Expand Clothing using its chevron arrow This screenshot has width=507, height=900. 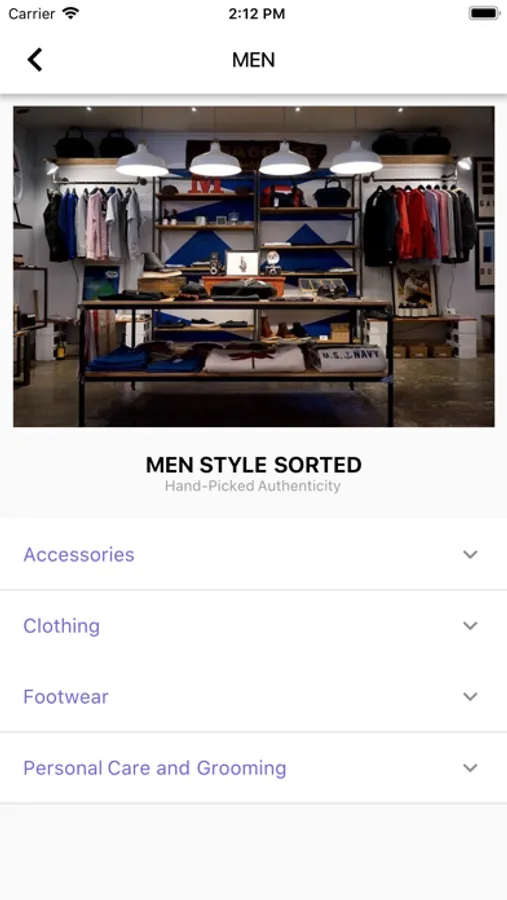click(470, 626)
